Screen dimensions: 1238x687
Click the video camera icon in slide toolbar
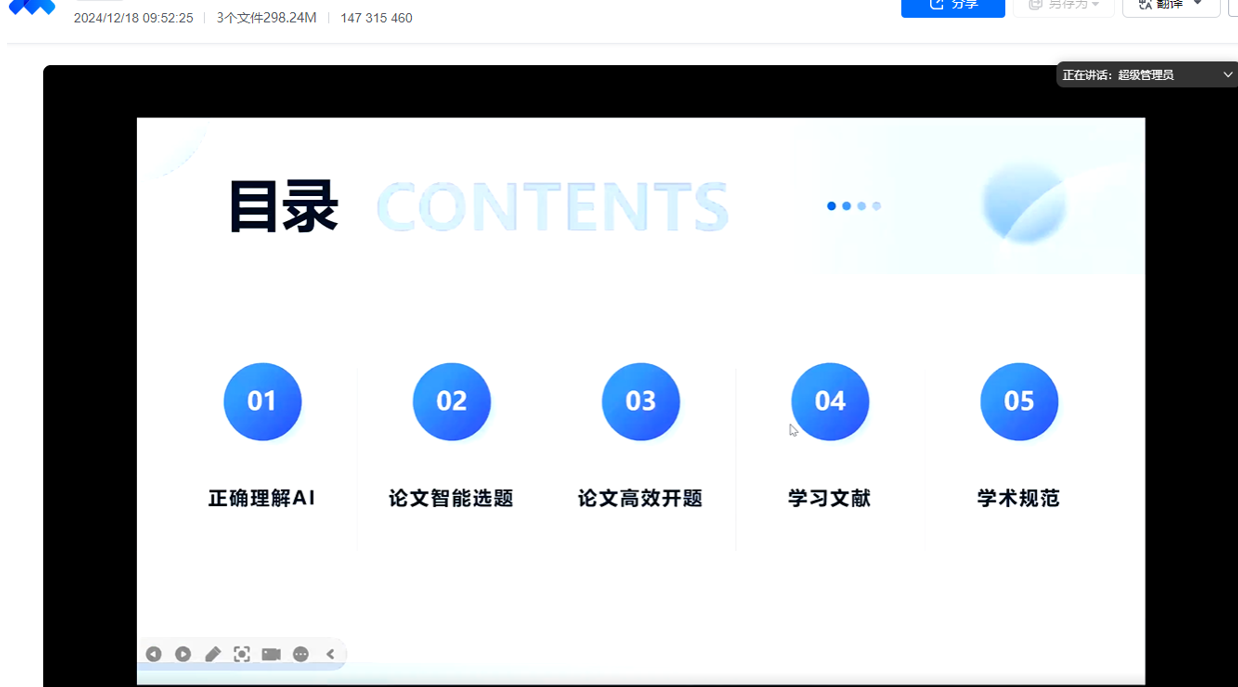[271, 654]
